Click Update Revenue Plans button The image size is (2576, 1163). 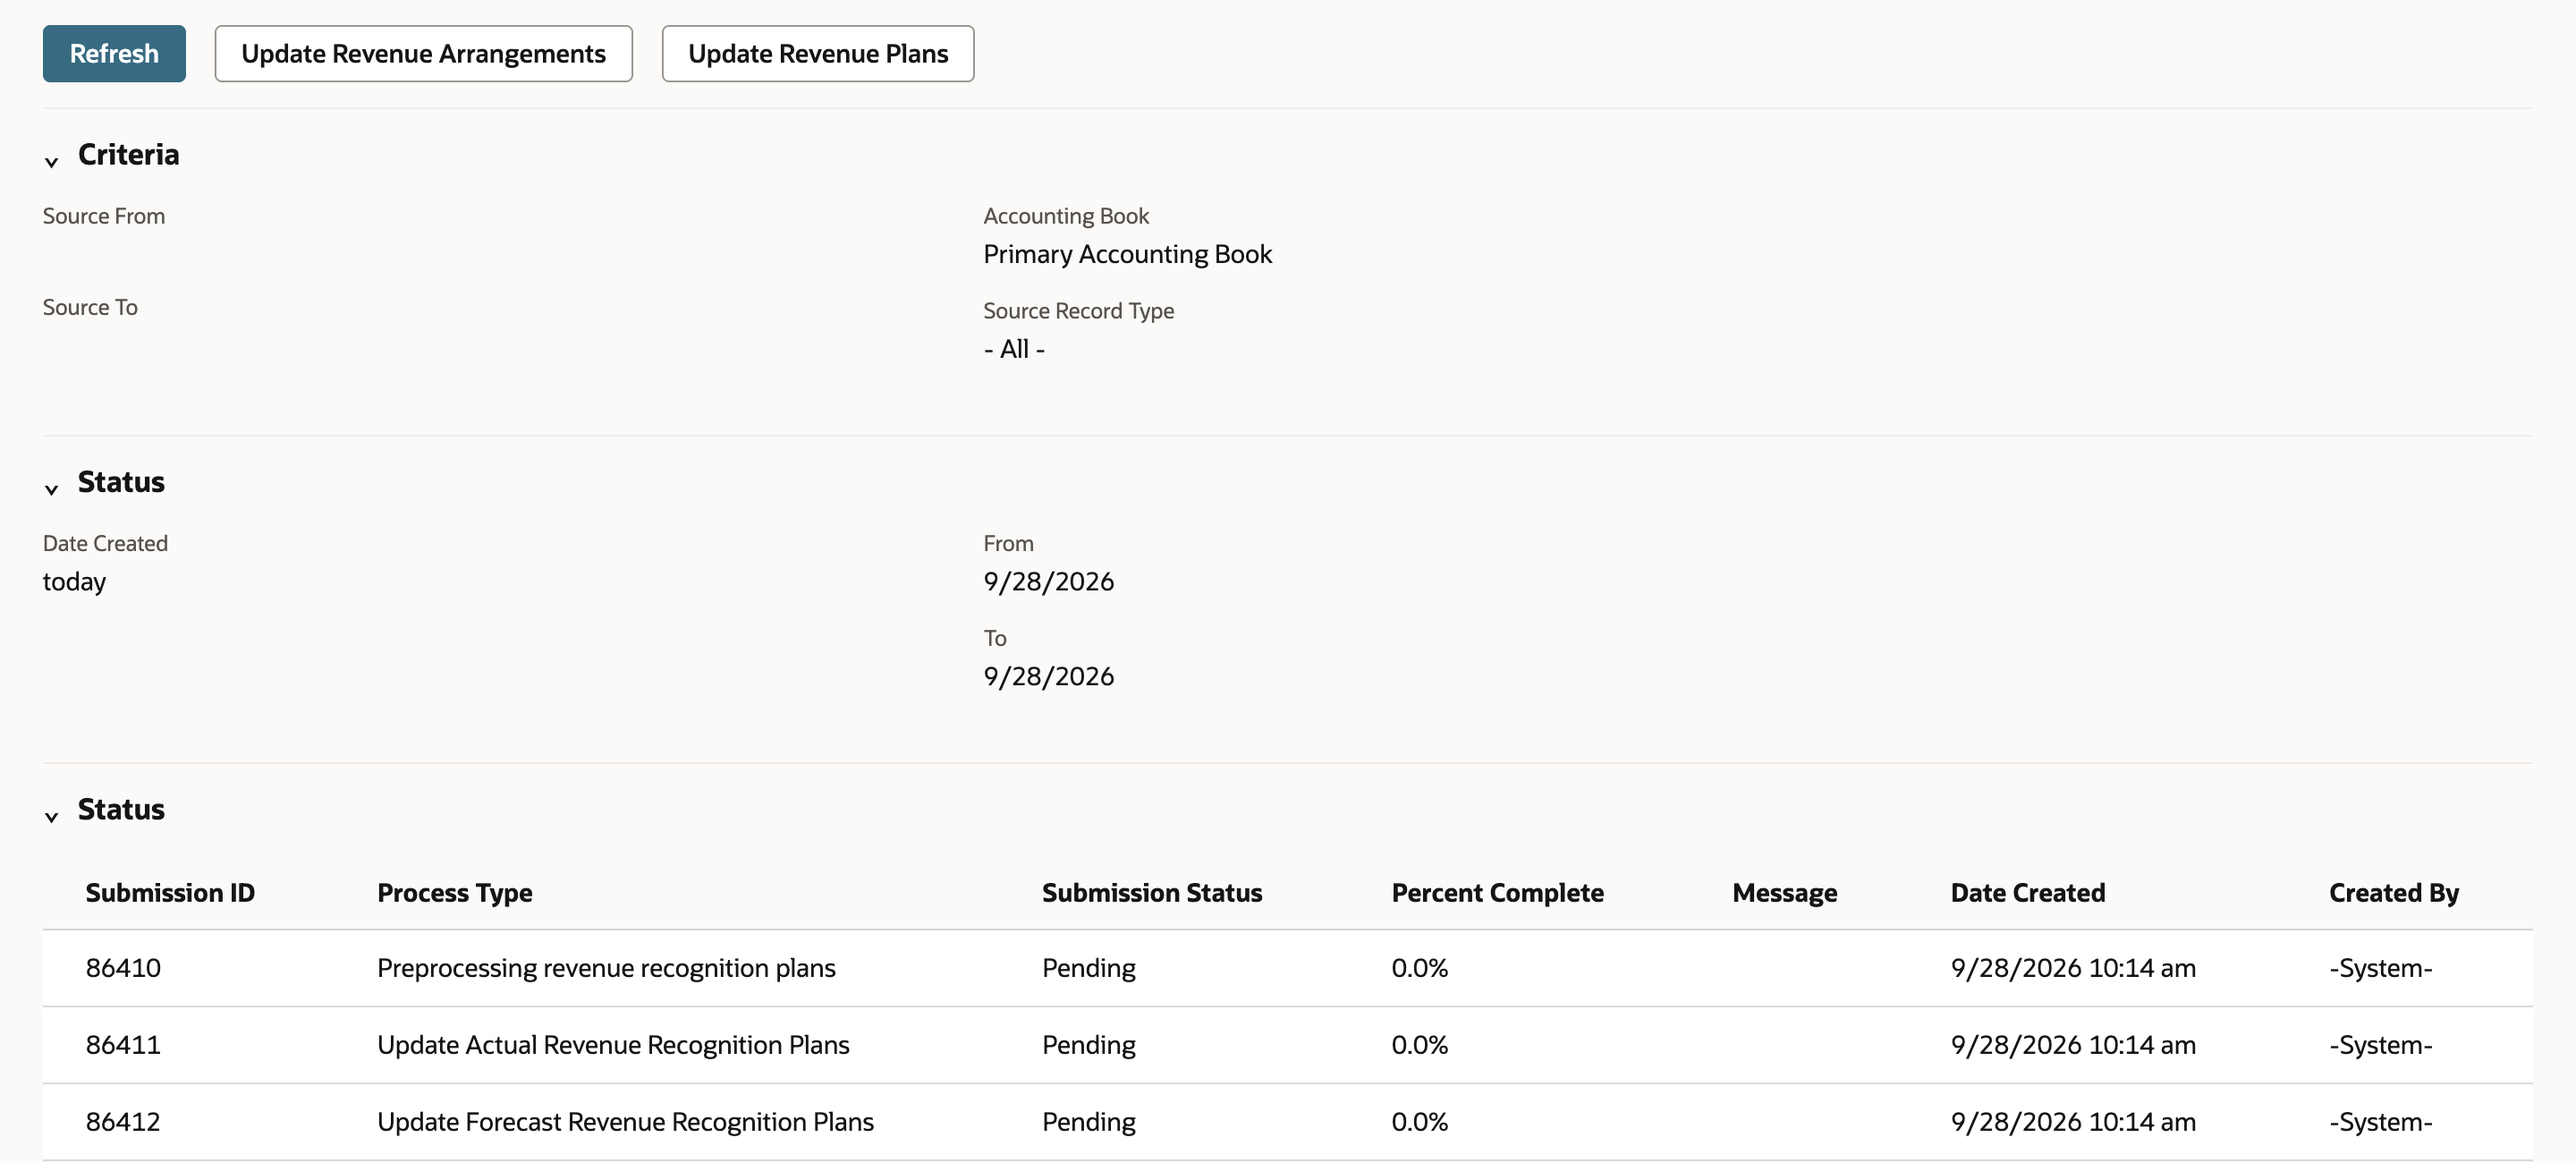818,53
